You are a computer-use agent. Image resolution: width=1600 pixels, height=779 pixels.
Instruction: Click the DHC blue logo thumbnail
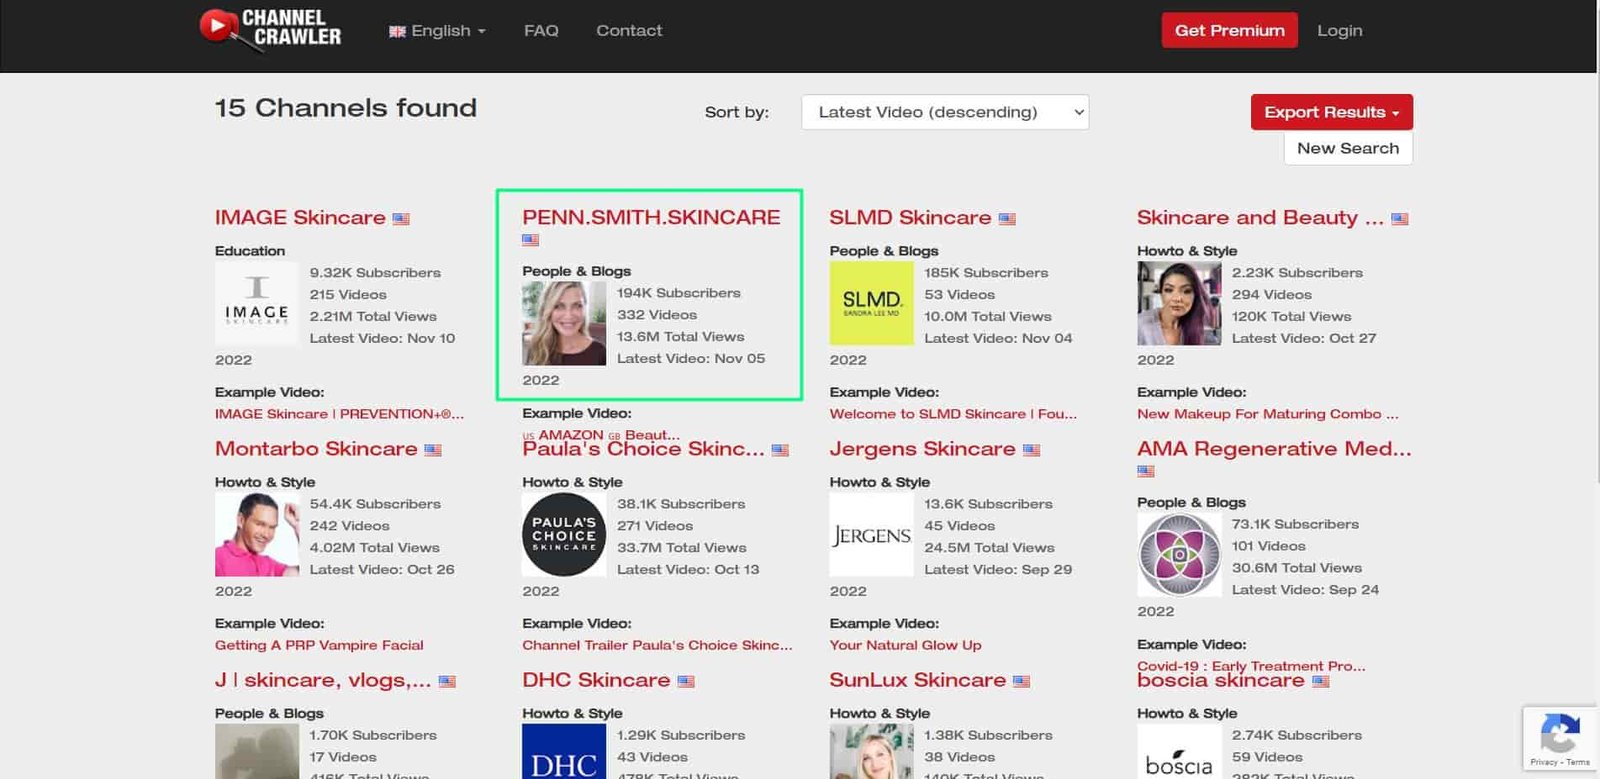564,751
